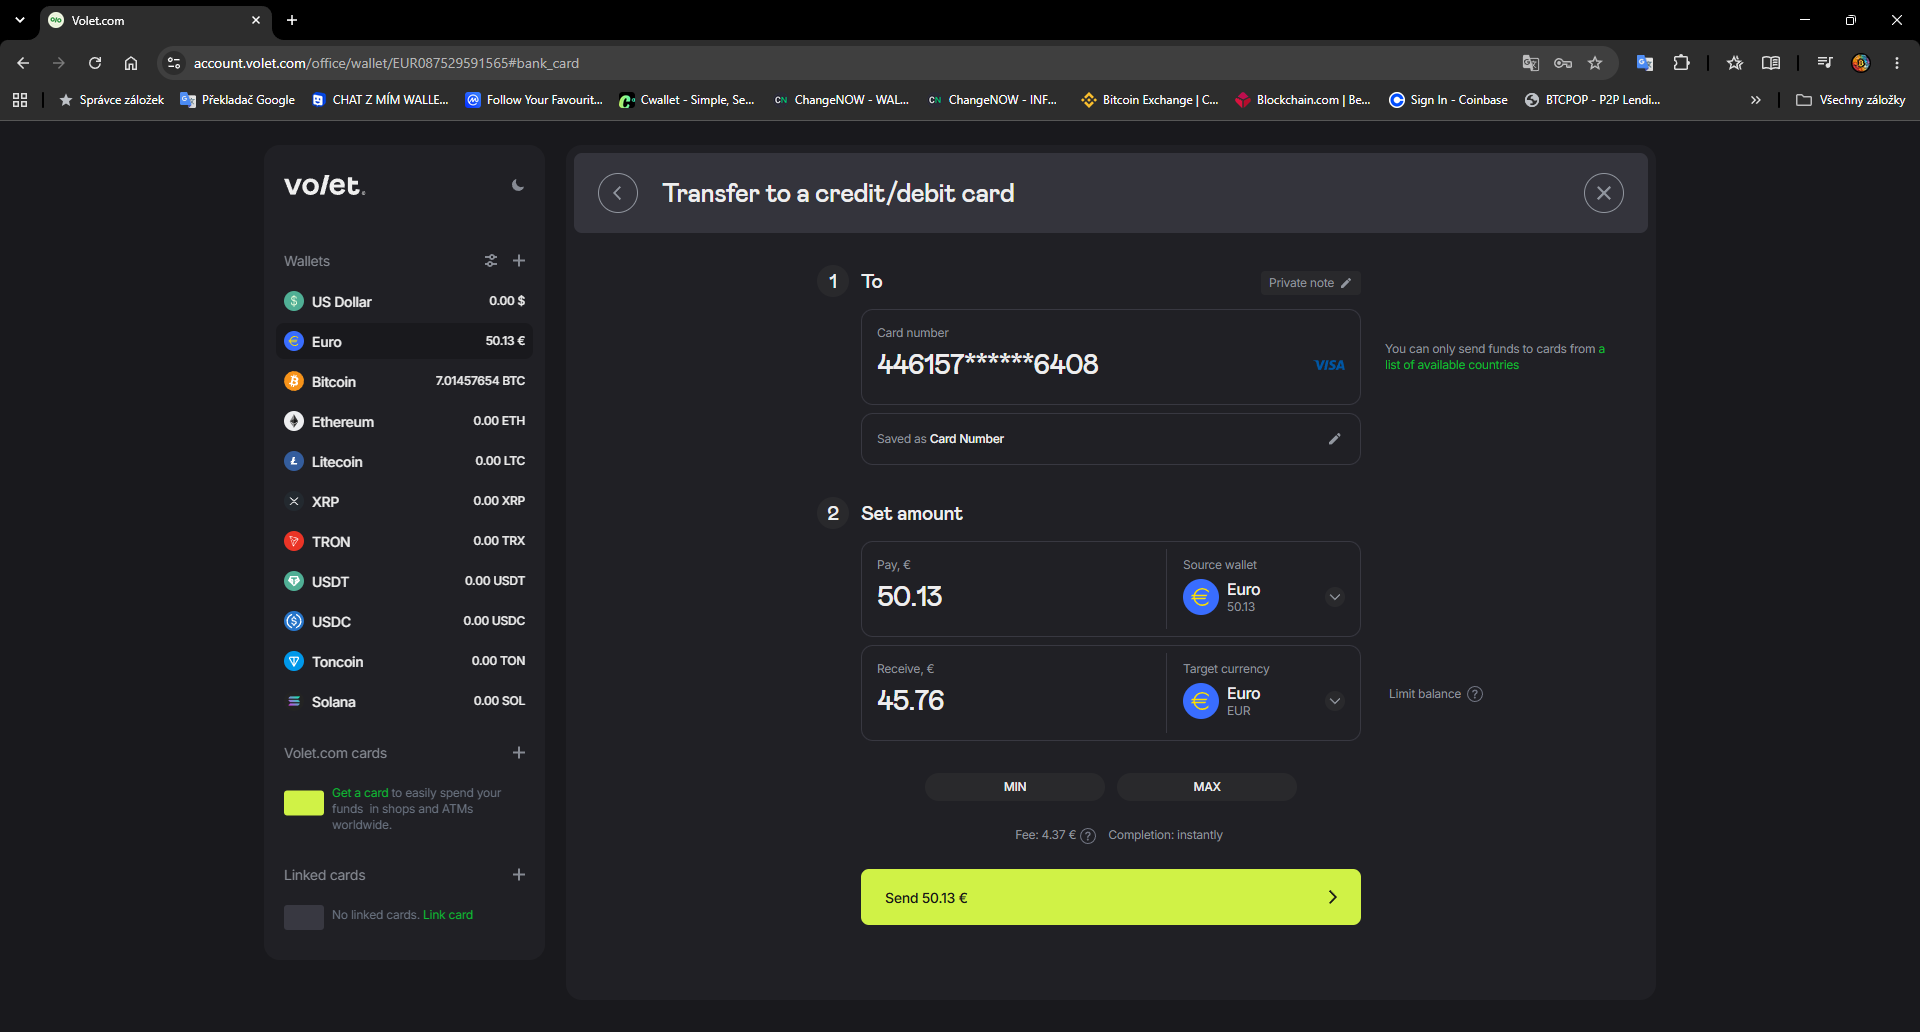1920x1032 pixels.
Task: Open the USDC wallet
Action: [x=404, y=621]
